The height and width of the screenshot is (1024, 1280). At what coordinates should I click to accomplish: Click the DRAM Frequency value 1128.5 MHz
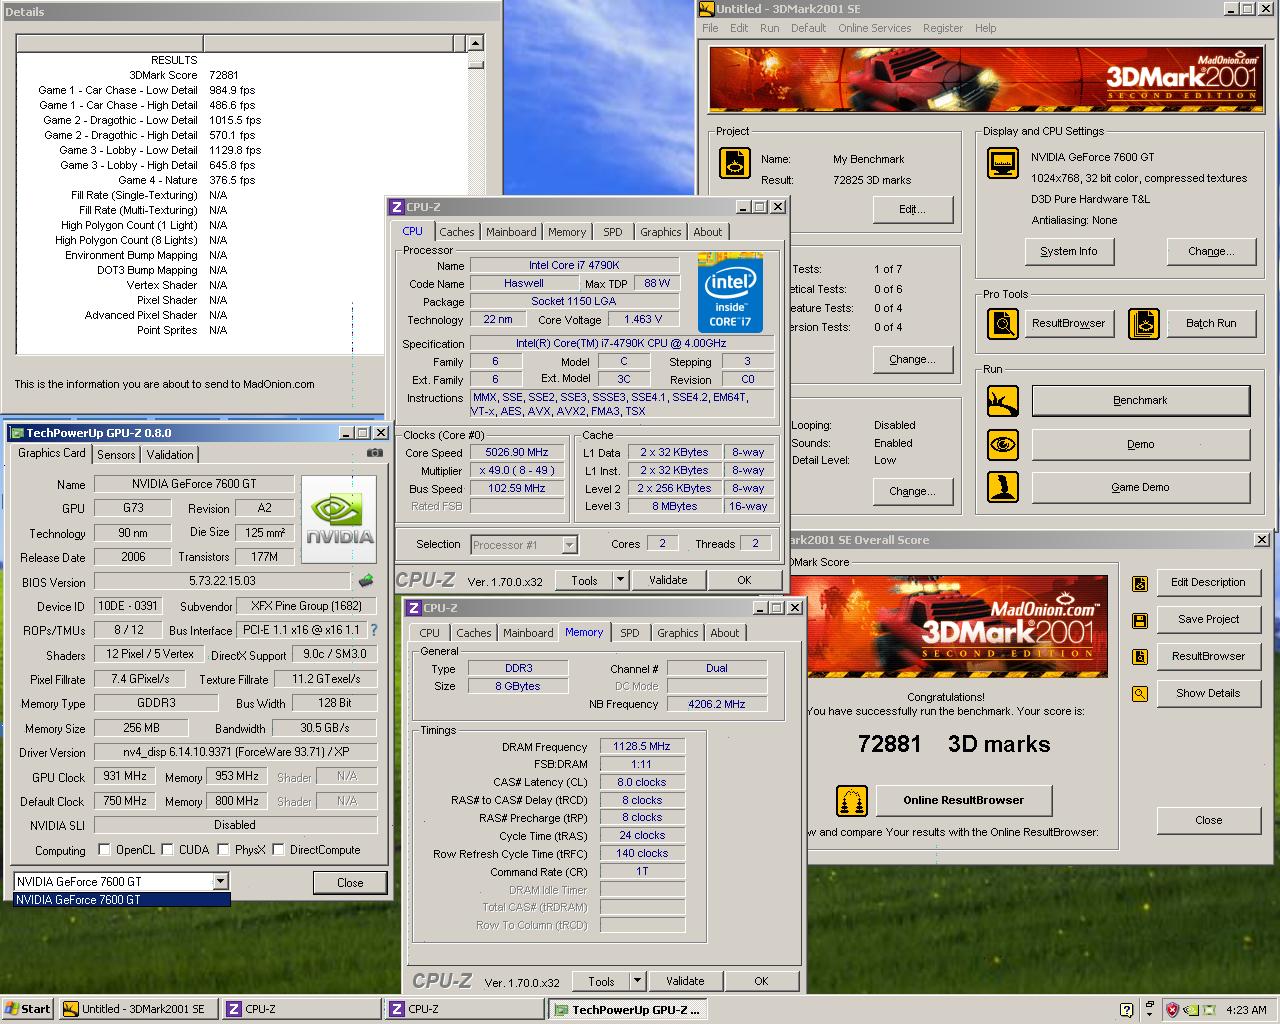click(642, 746)
